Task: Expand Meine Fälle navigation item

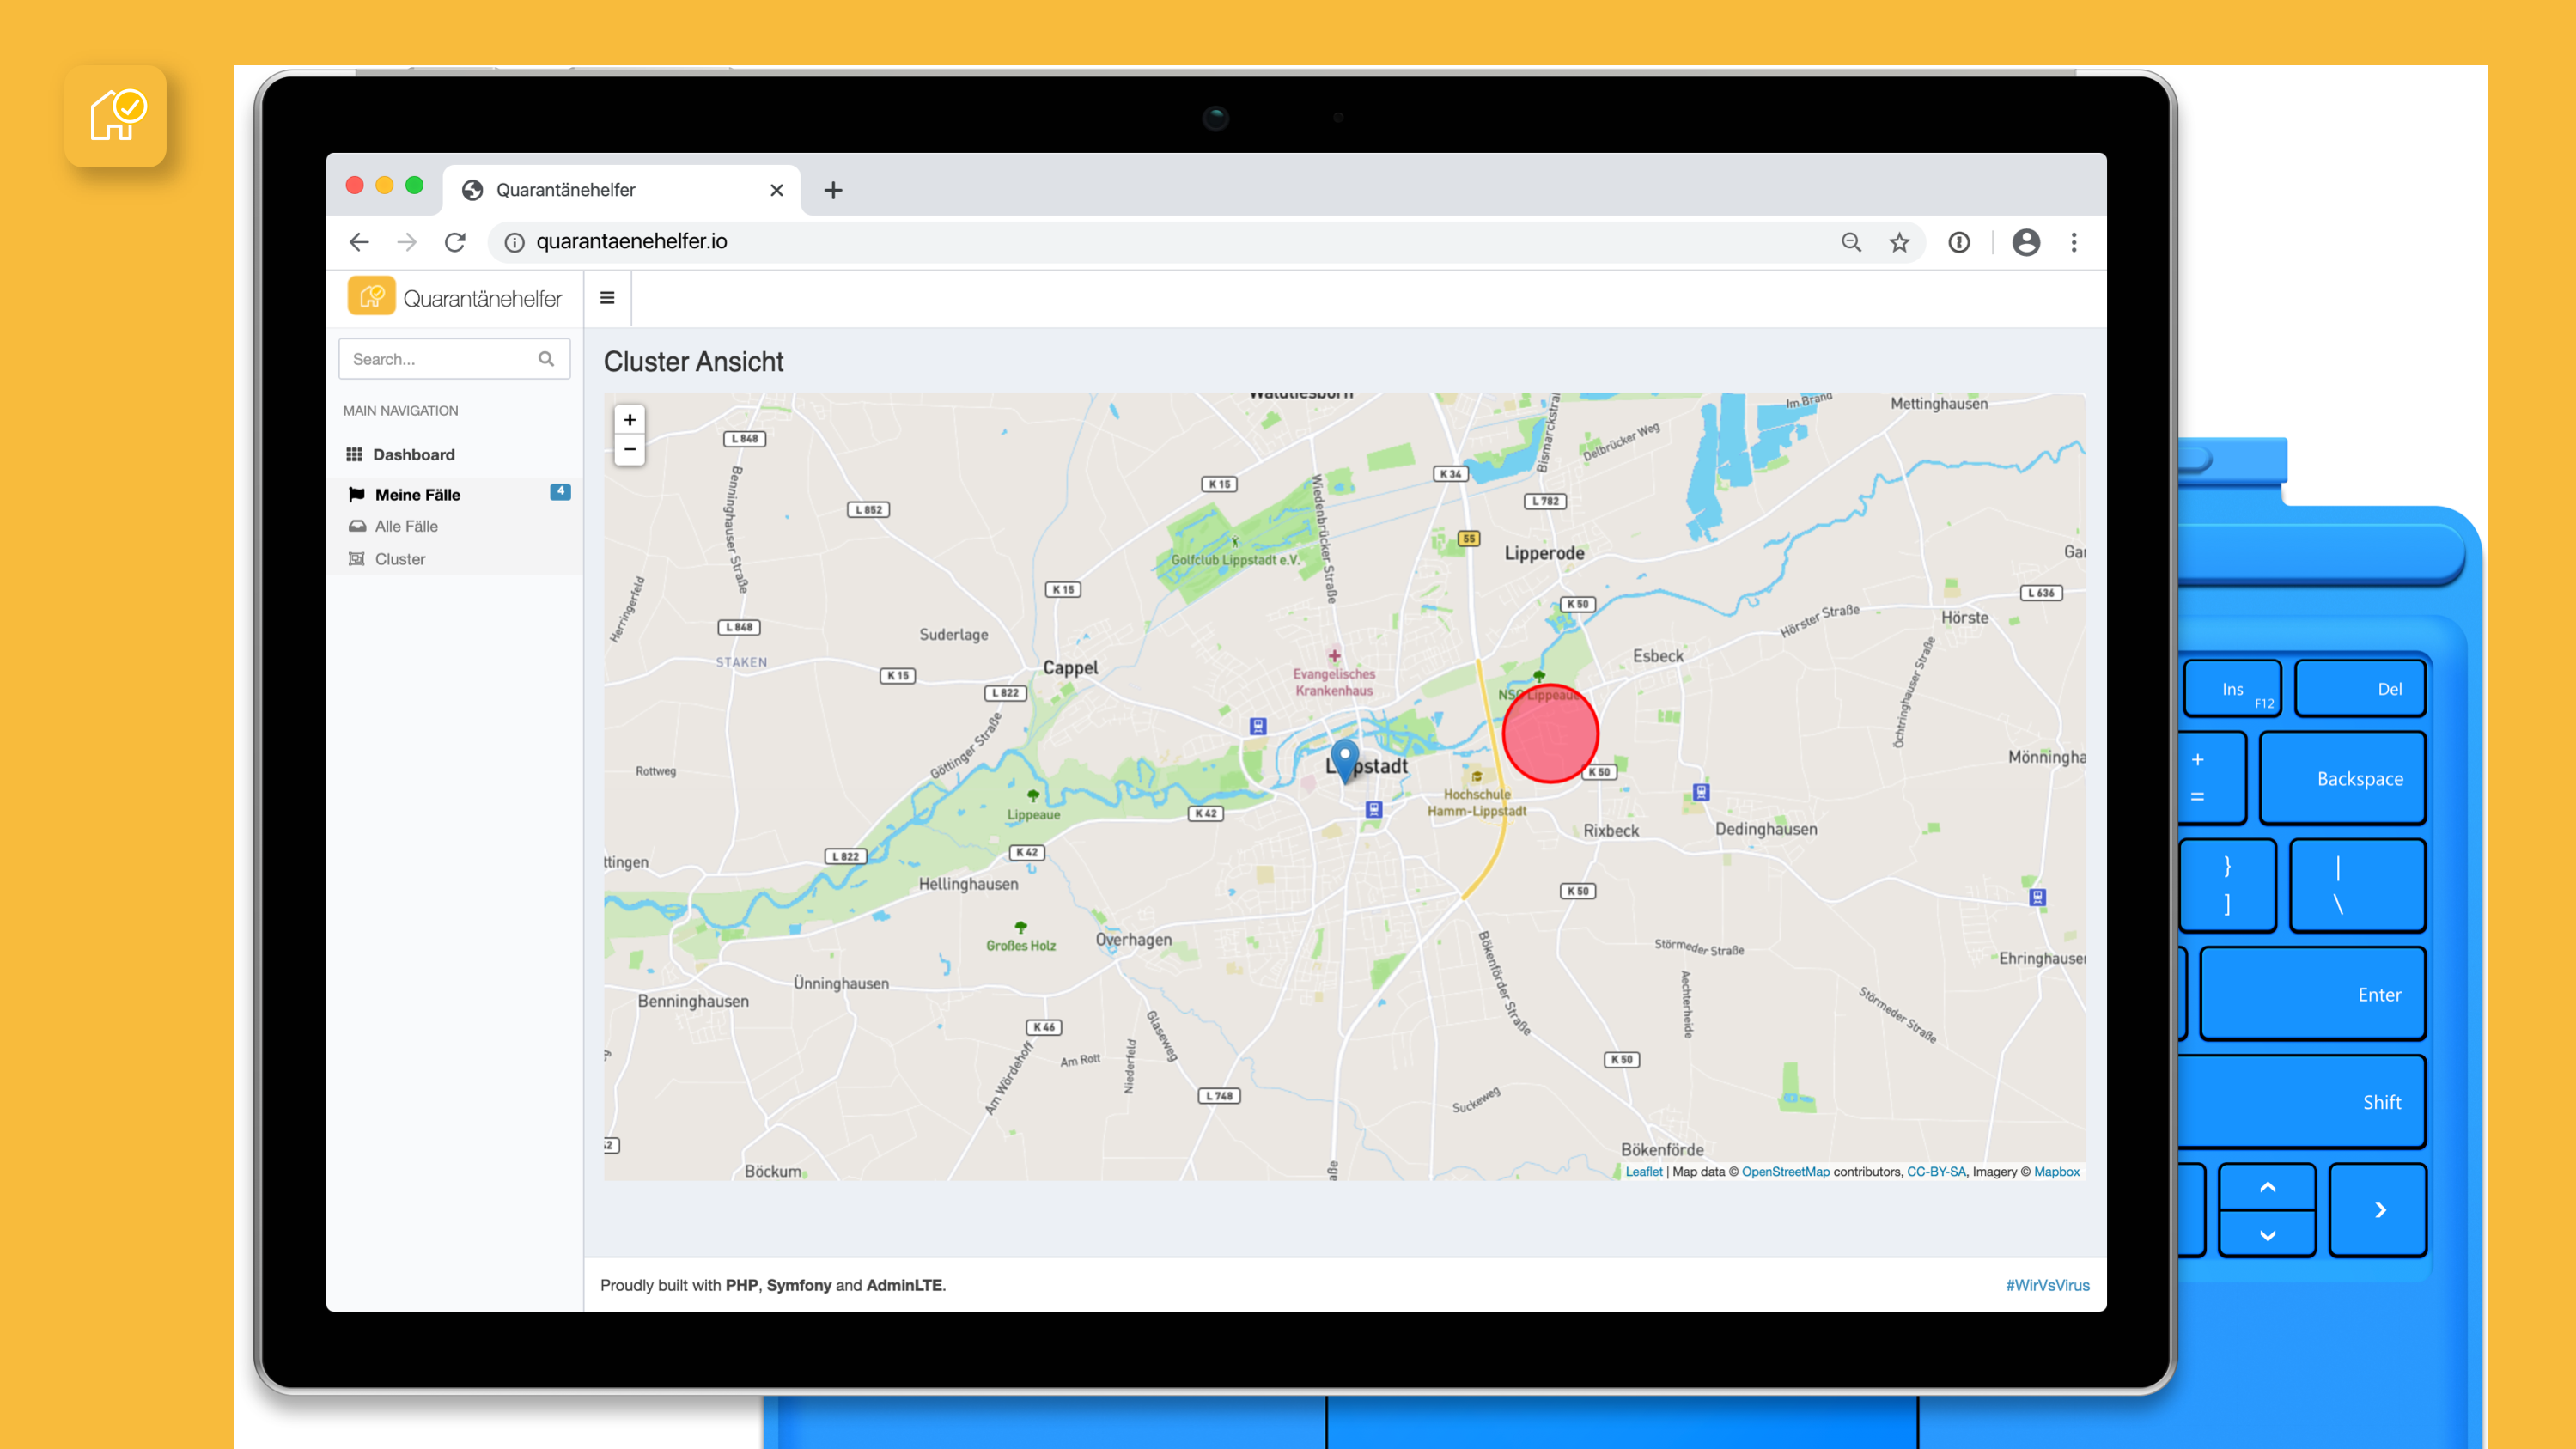Action: (x=417, y=494)
